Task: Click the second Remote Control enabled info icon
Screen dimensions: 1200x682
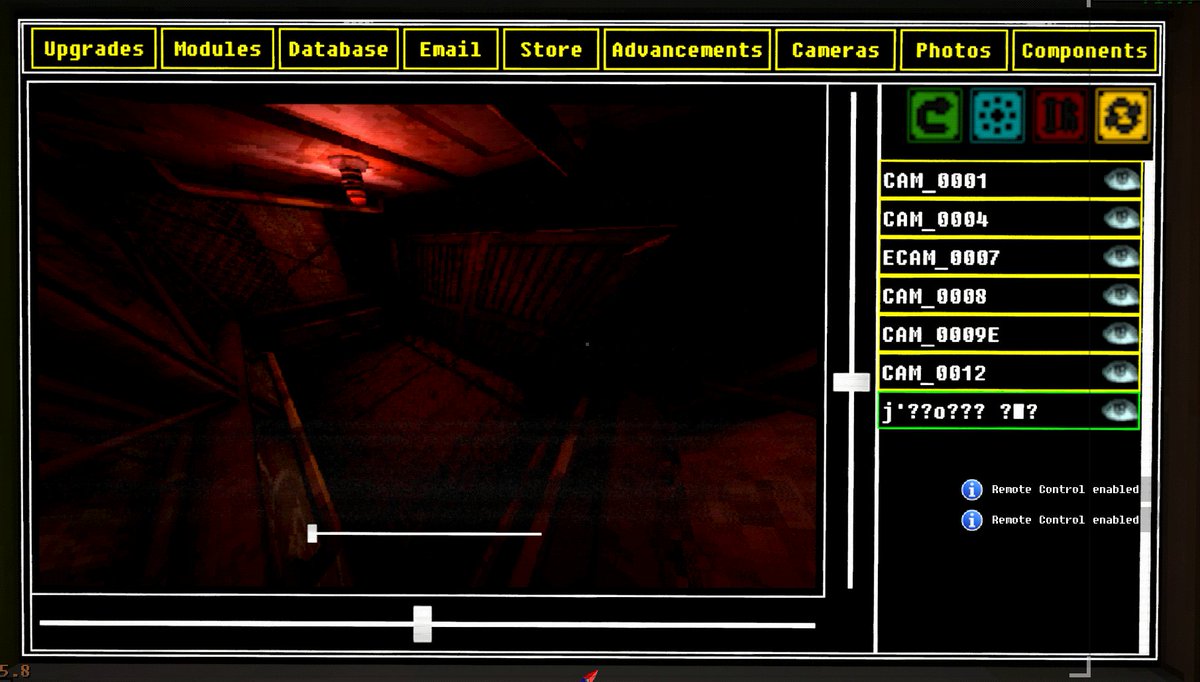Action: [x=971, y=520]
